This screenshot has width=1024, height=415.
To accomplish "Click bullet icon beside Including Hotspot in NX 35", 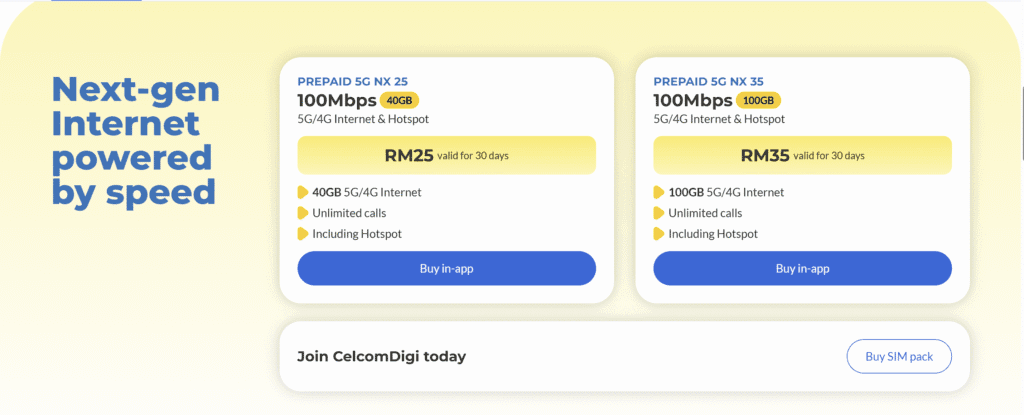I will click(x=659, y=234).
